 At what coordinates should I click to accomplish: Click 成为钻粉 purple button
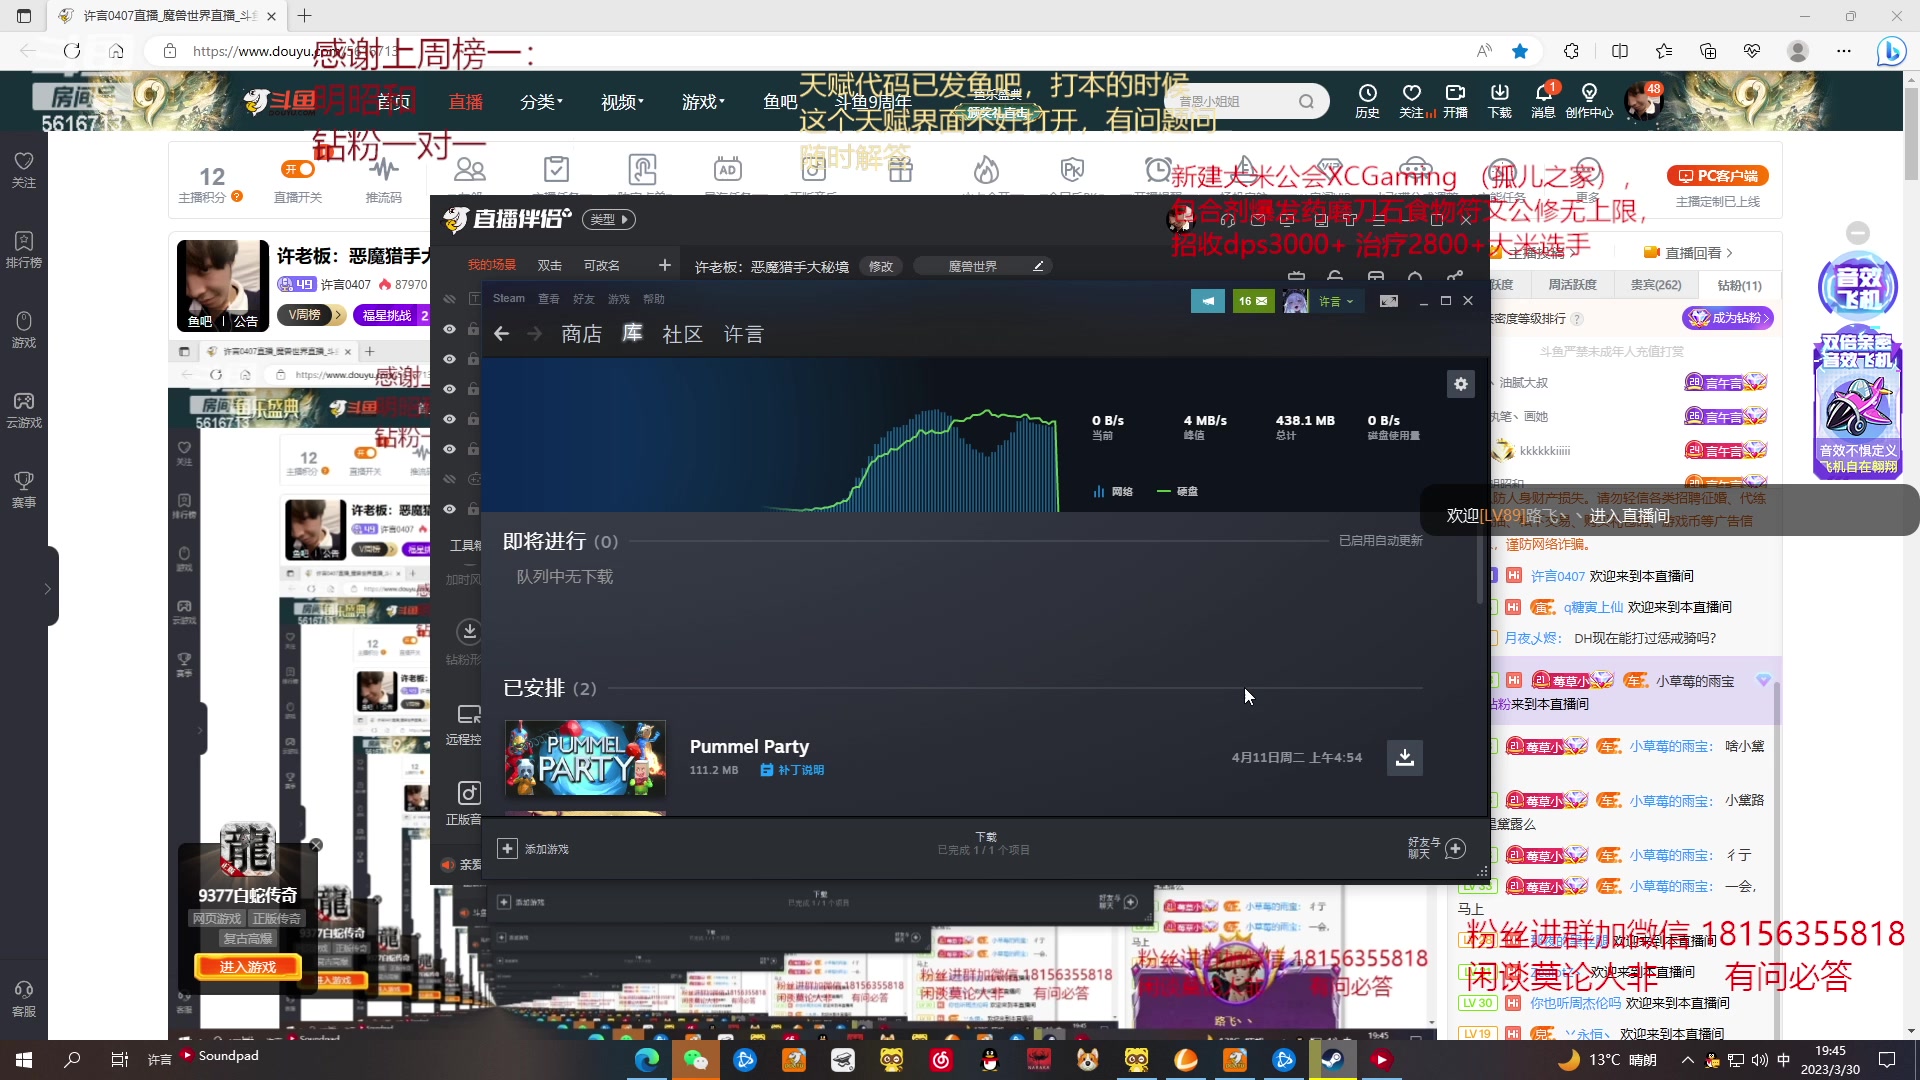pyautogui.click(x=1728, y=318)
